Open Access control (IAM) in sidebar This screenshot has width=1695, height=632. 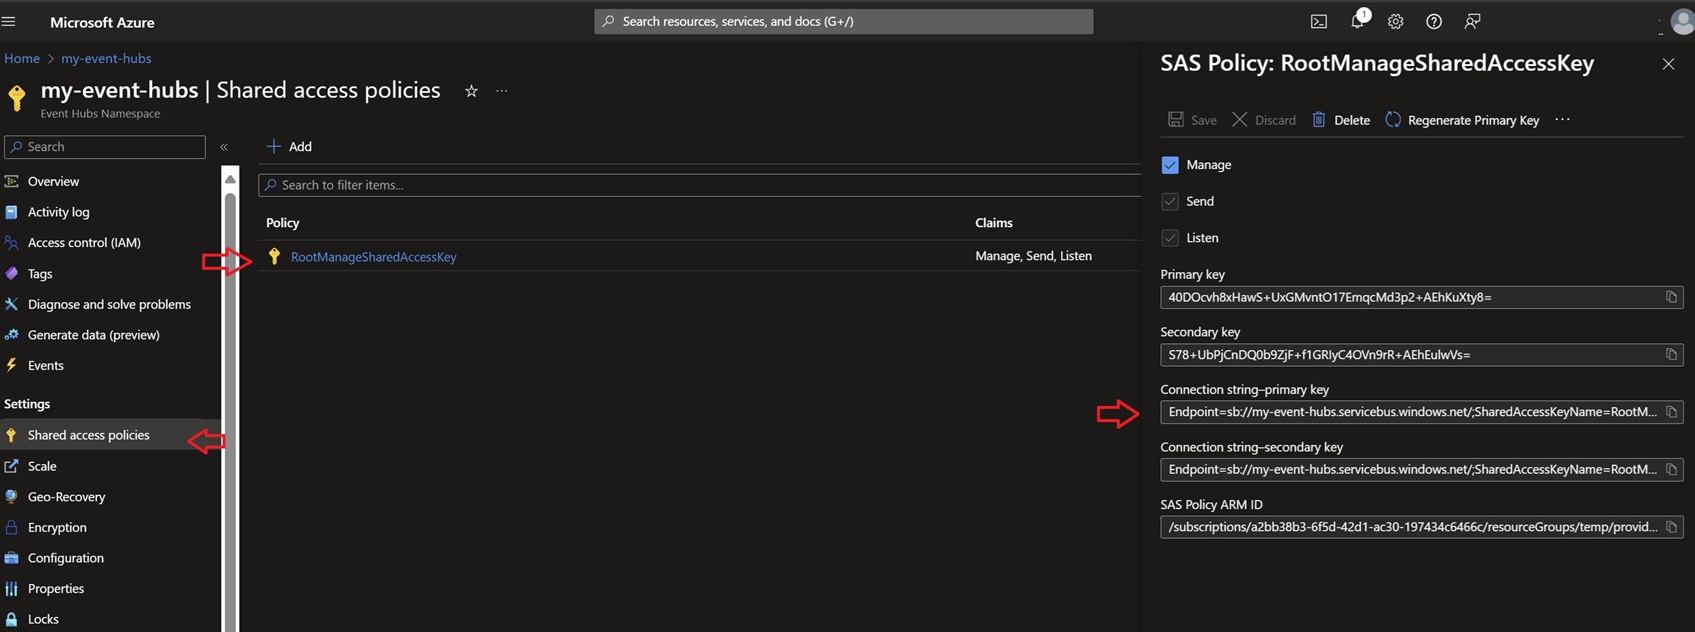[84, 243]
